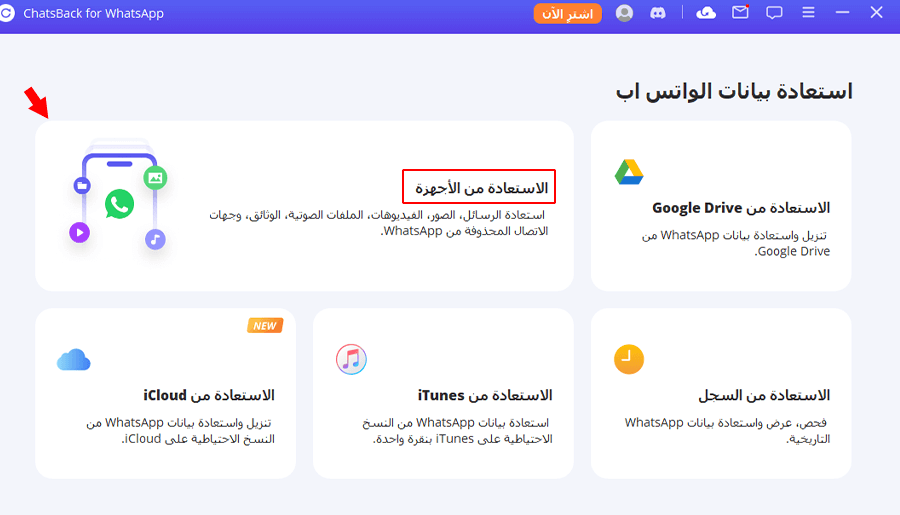The image size is (900, 515).
Task: Open the Discord community icon
Action: [658, 13]
